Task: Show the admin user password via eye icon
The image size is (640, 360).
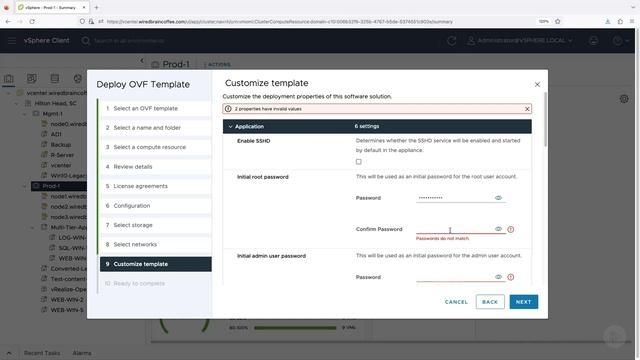Action: point(498,277)
